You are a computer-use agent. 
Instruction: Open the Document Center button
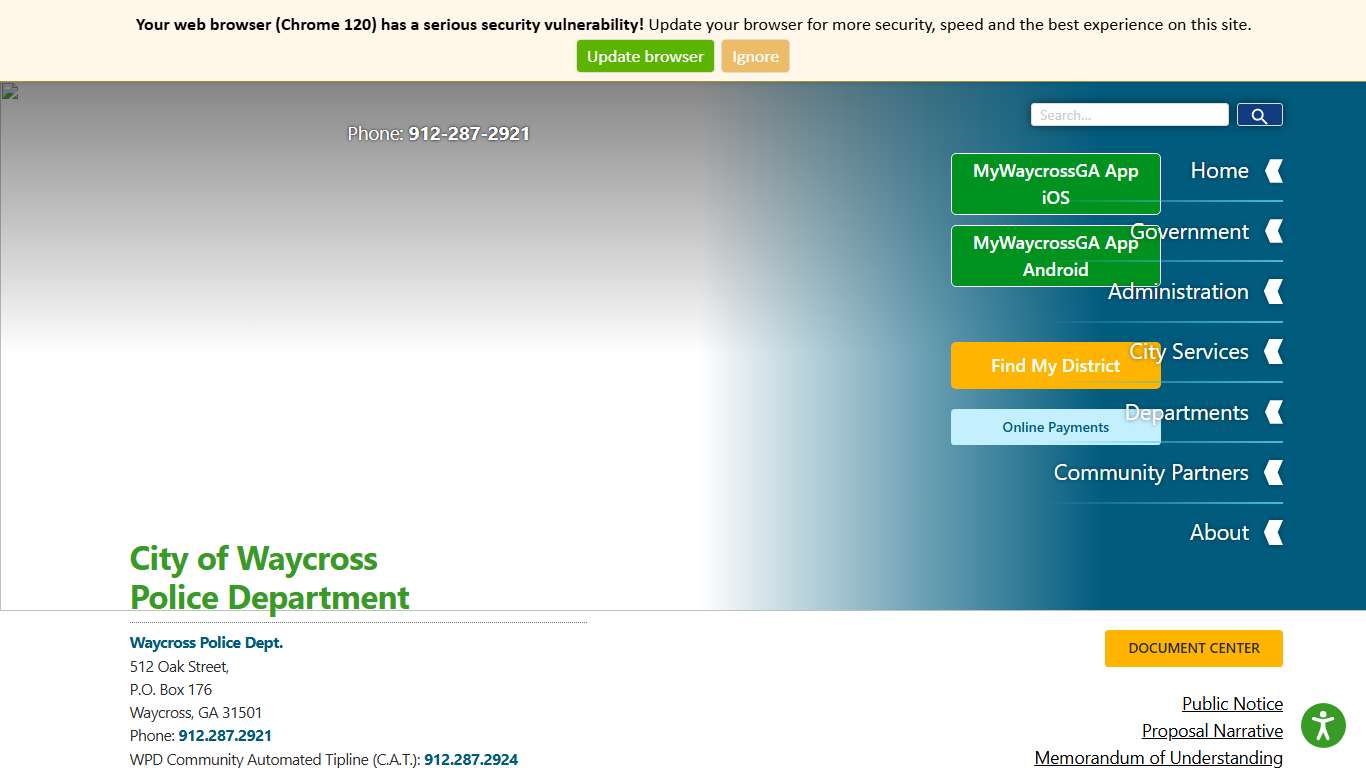tap(1193, 648)
